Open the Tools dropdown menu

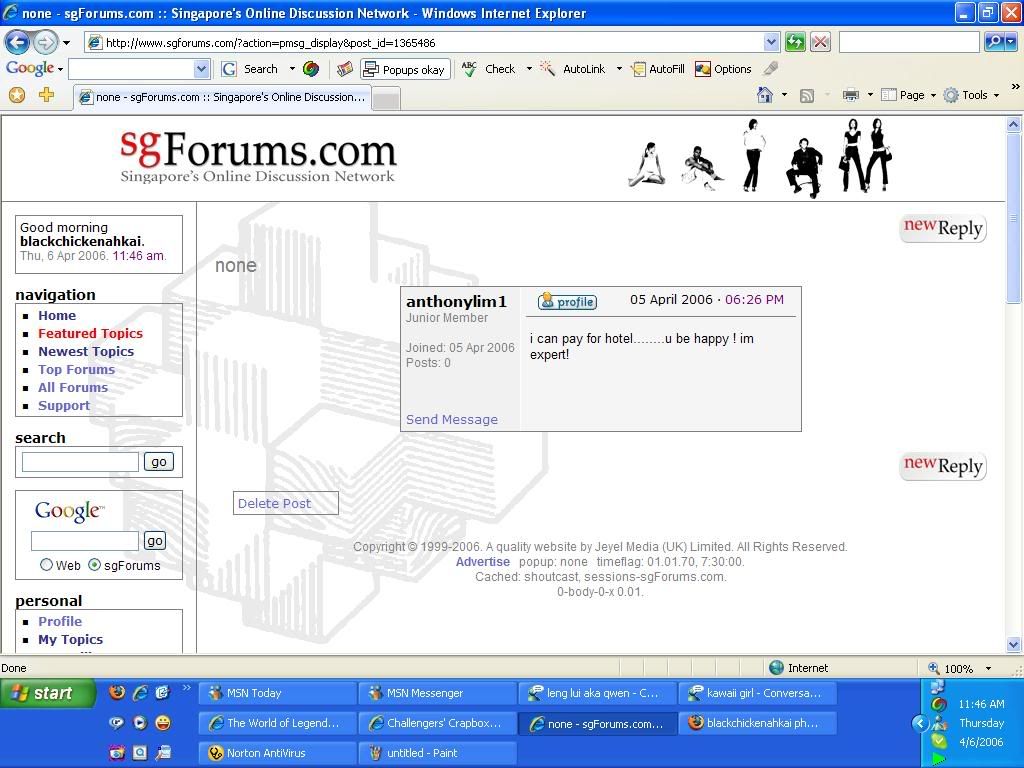click(971, 95)
